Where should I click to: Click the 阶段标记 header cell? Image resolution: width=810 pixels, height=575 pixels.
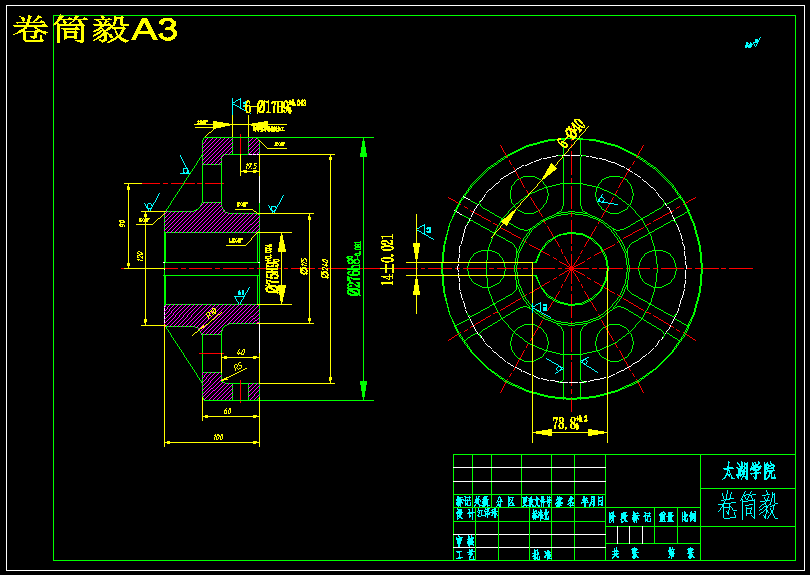630,517
